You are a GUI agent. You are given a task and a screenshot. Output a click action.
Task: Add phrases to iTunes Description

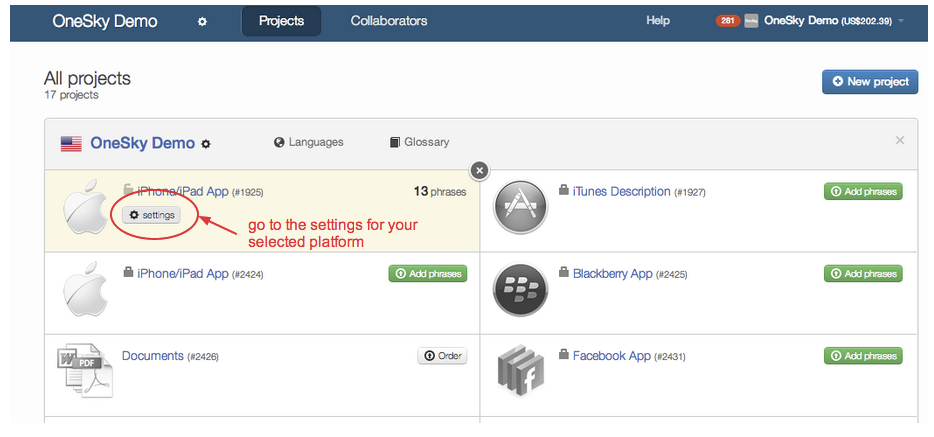pyautogui.click(x=863, y=192)
